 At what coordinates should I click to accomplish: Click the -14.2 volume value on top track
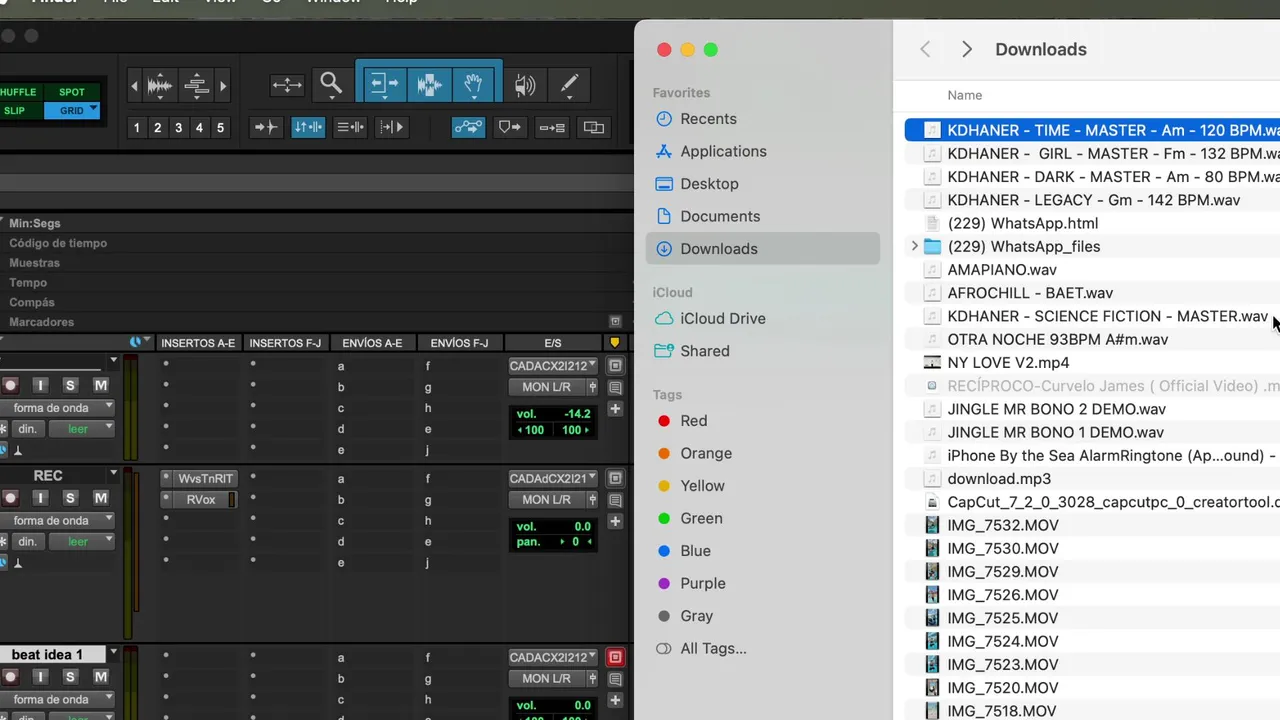tap(577, 414)
